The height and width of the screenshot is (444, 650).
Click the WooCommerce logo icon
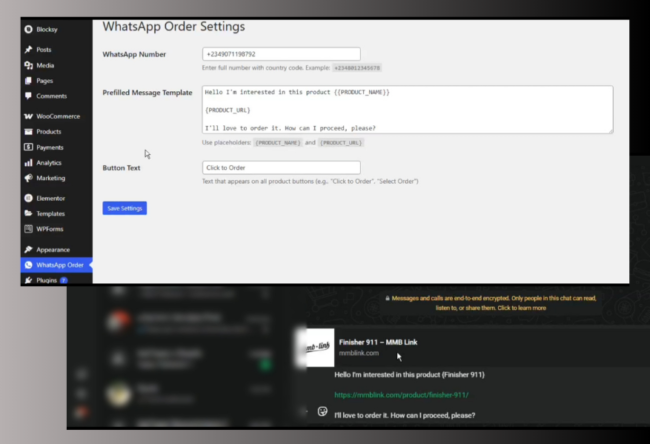28,116
